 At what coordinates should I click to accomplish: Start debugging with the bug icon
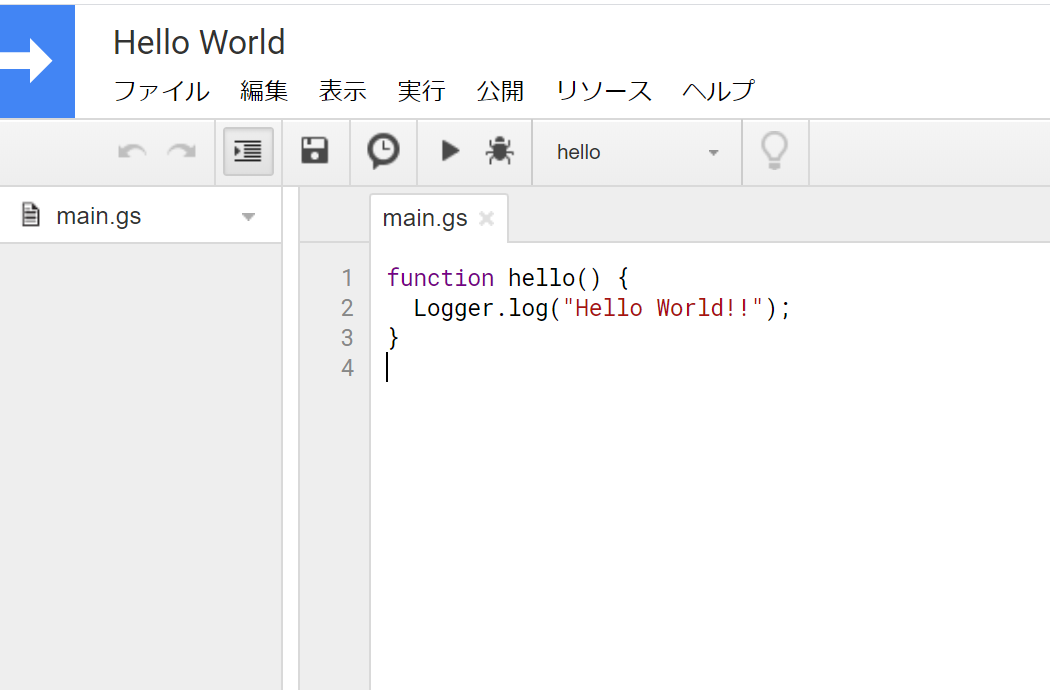pos(499,152)
